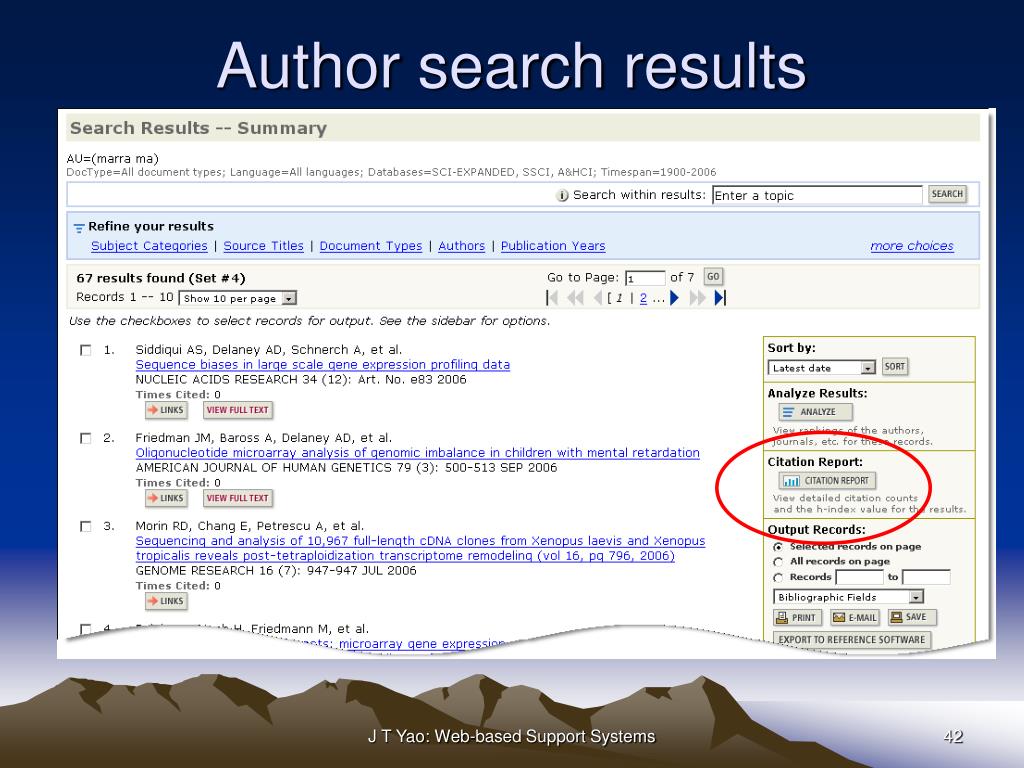Open 'Oligonucleotide microarray analysis' article link
Screen dimensions: 1024x768
tap(417, 453)
